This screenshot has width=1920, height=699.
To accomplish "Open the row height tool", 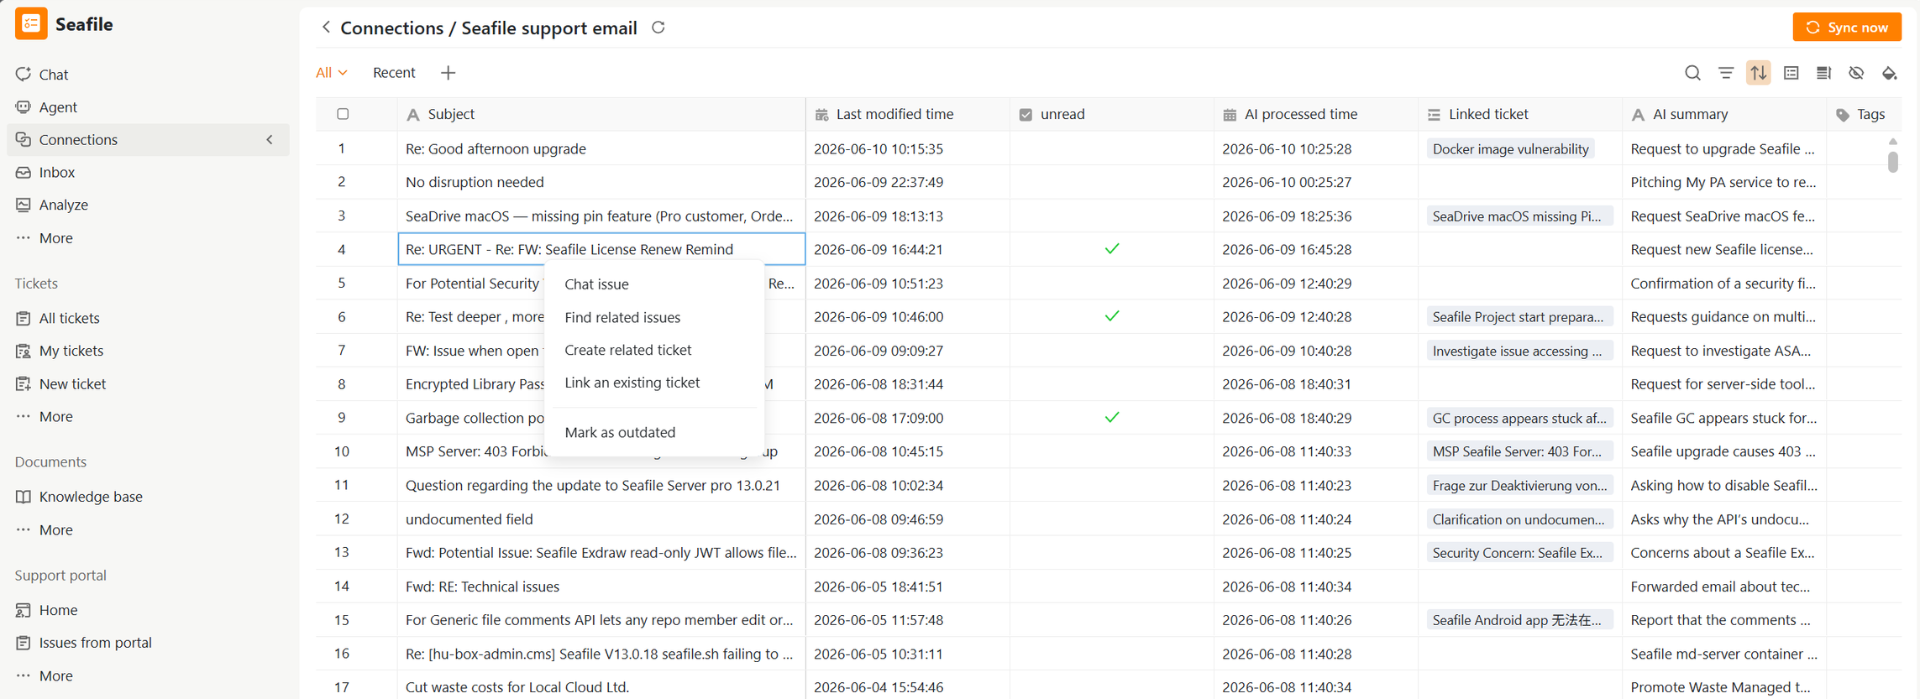I will click(x=1823, y=73).
